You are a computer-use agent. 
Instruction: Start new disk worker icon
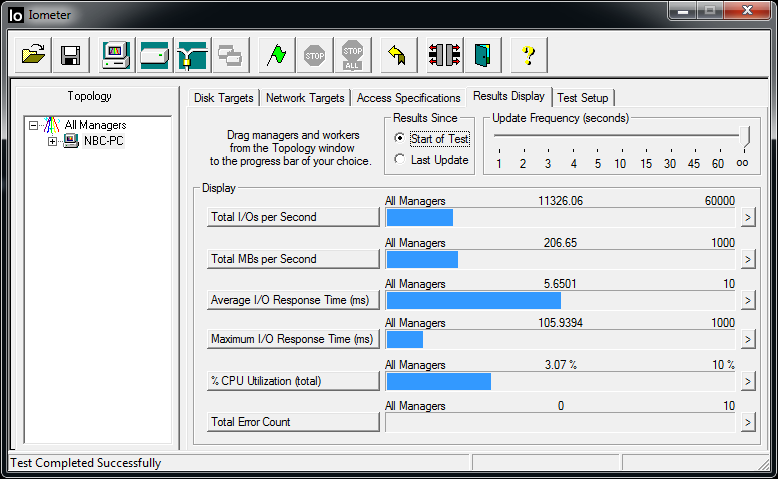pos(154,55)
